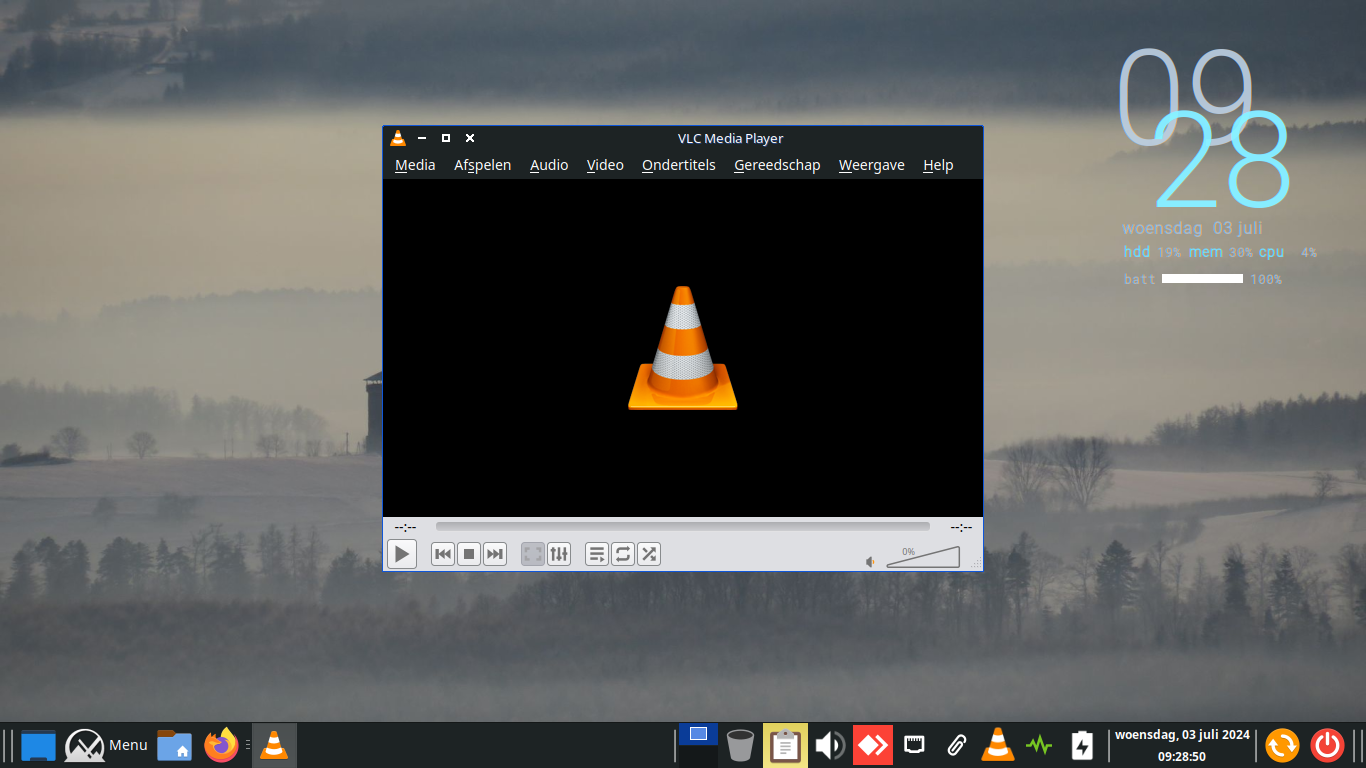The height and width of the screenshot is (768, 1366).
Task: Expand the Weergave menu
Action: (x=871, y=165)
